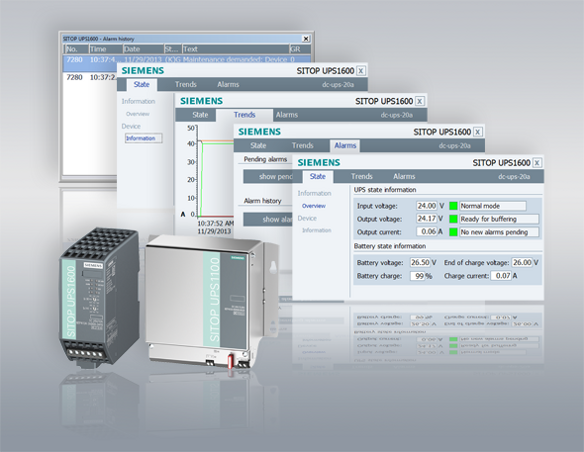Image resolution: width=584 pixels, height=452 pixels.
Task: Click the Output current value field 0.06
Action: (x=426, y=232)
